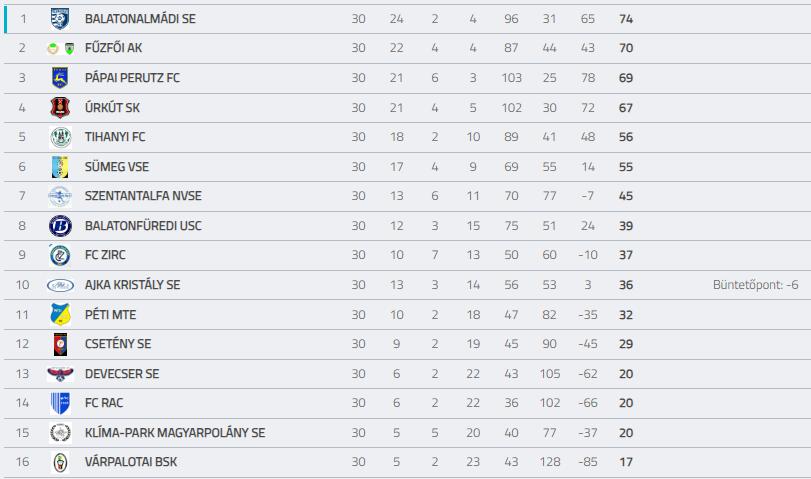Image resolution: width=811 pixels, height=479 pixels.
Task: Select the Úrkút SK red shield logo
Action: [60, 108]
